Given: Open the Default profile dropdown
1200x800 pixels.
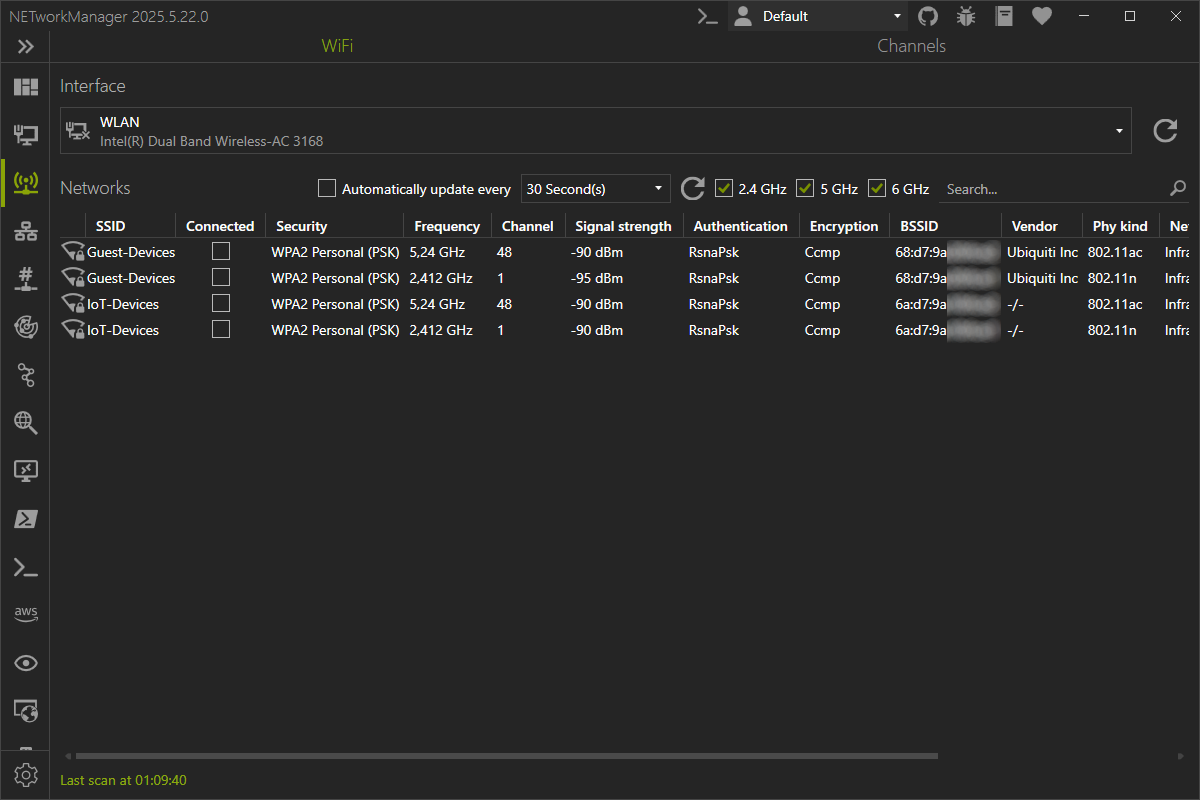Looking at the screenshot, I should tap(818, 16).
